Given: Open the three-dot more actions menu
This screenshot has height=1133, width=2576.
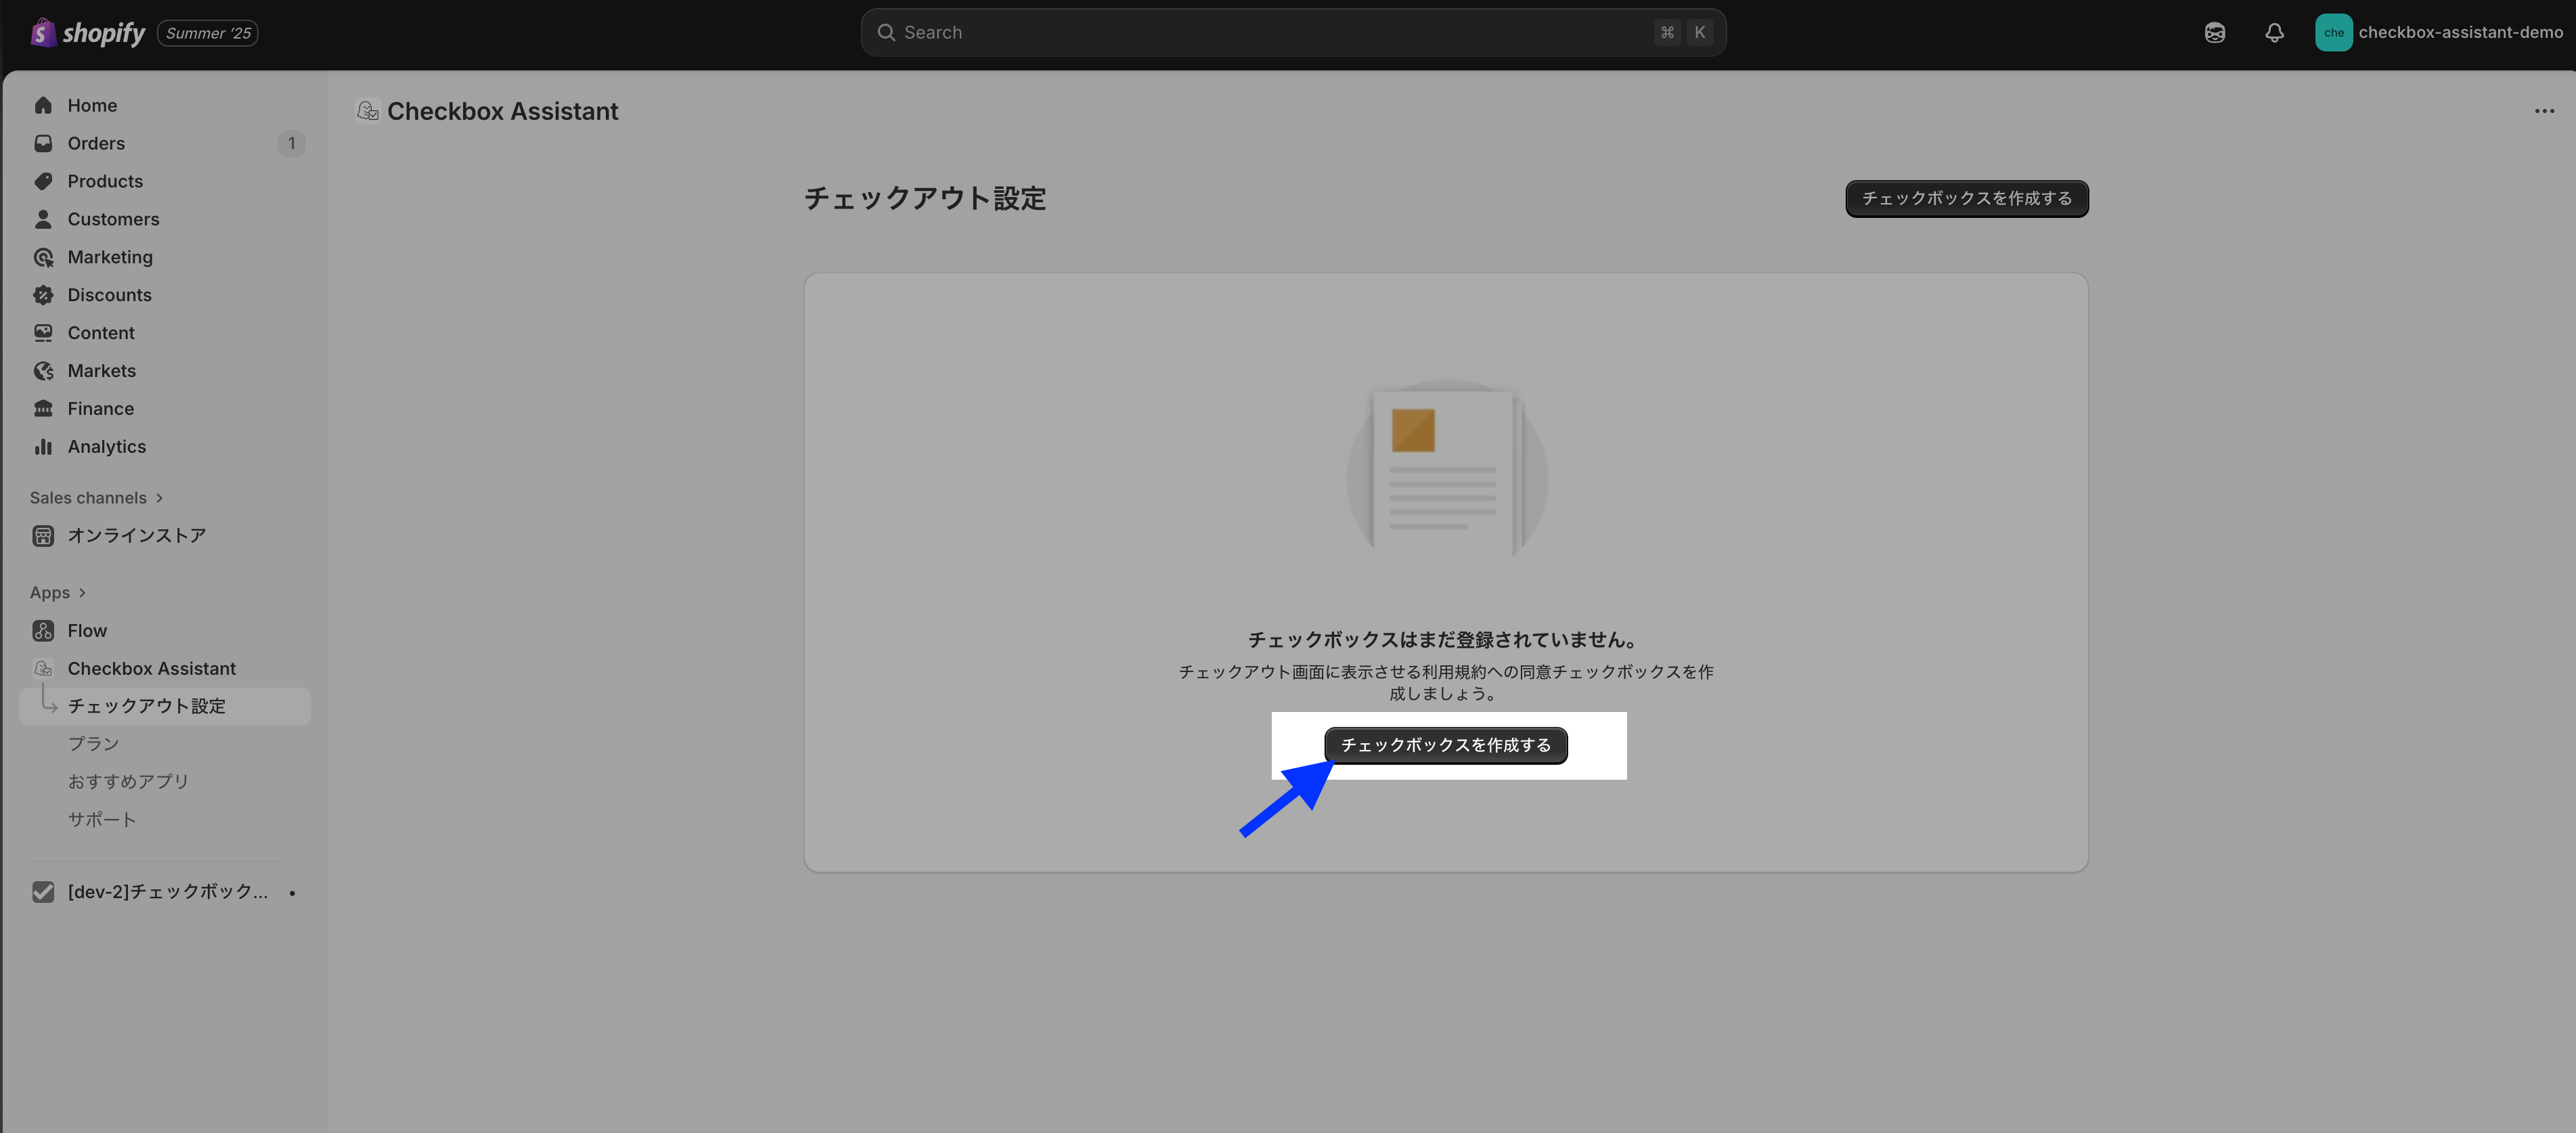Looking at the screenshot, I should coord(2544,111).
